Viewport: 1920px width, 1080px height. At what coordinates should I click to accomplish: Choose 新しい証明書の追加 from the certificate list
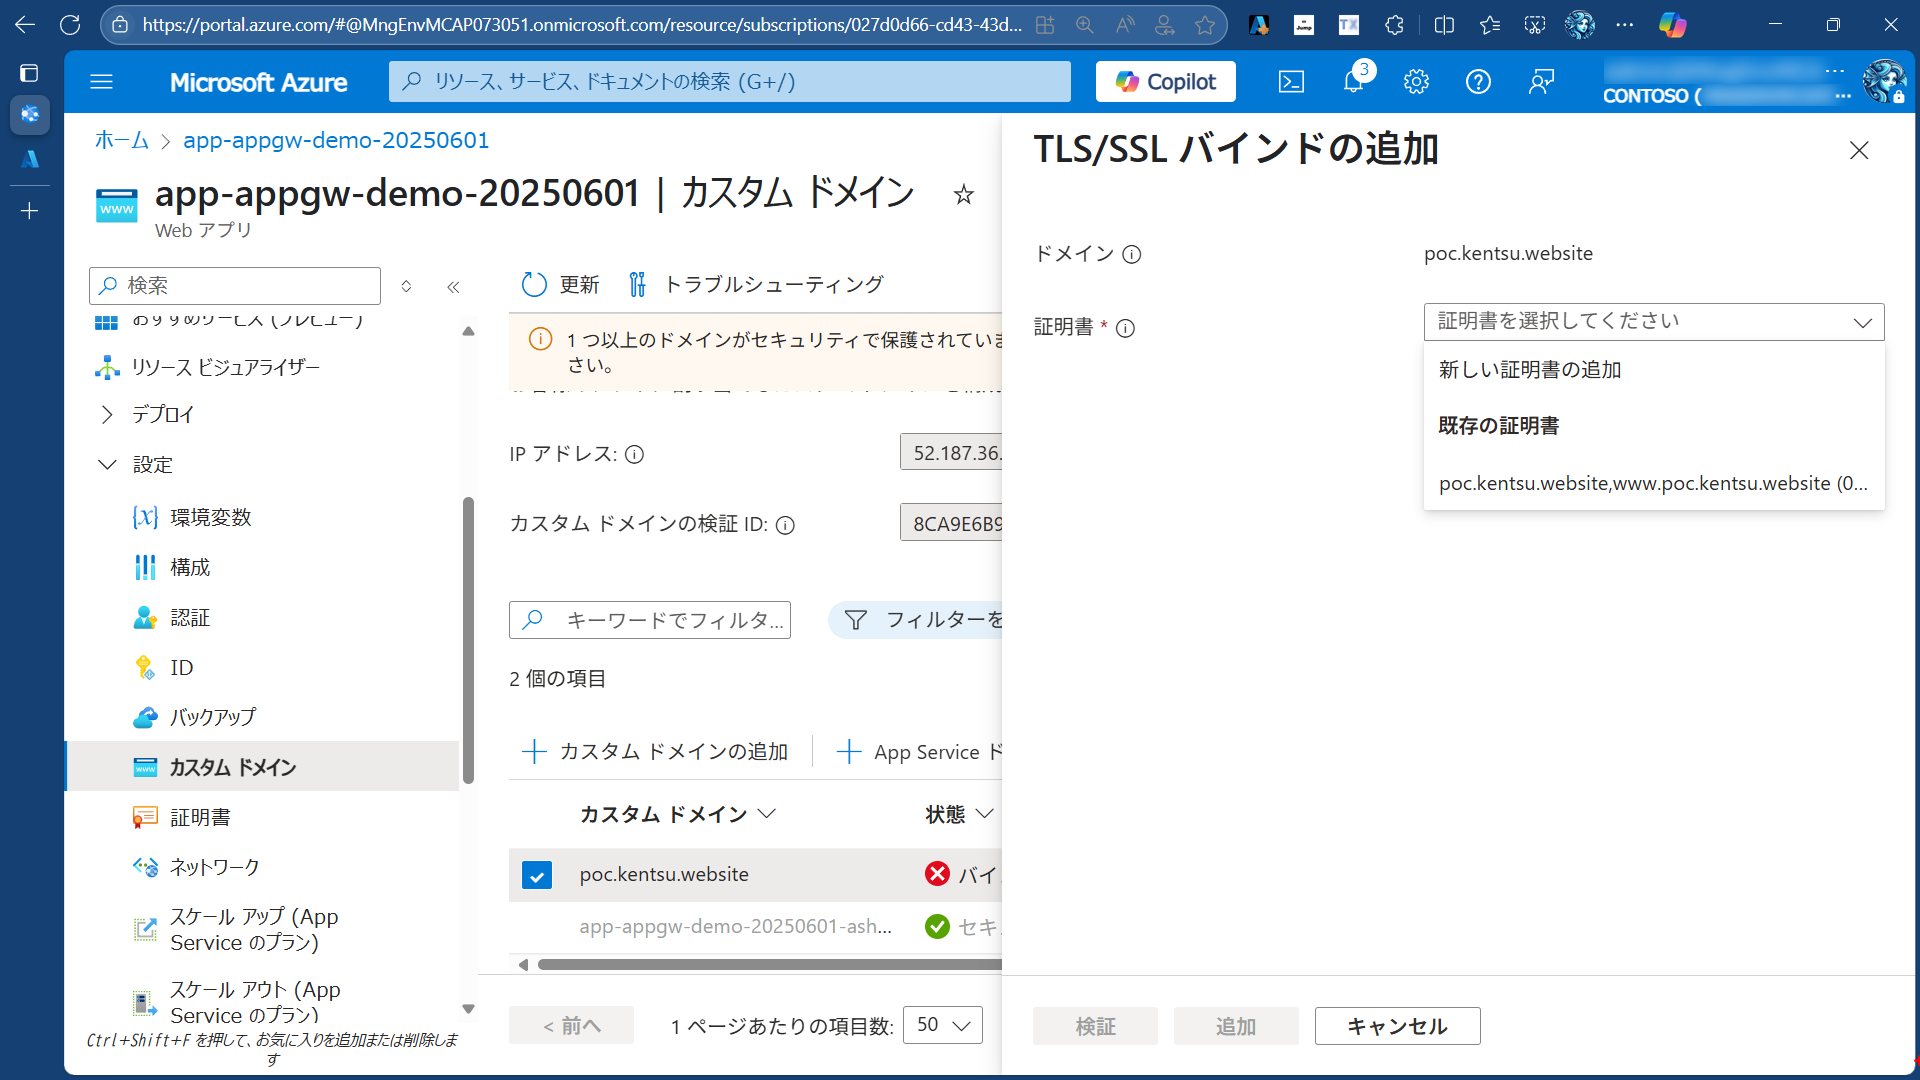click(1527, 368)
